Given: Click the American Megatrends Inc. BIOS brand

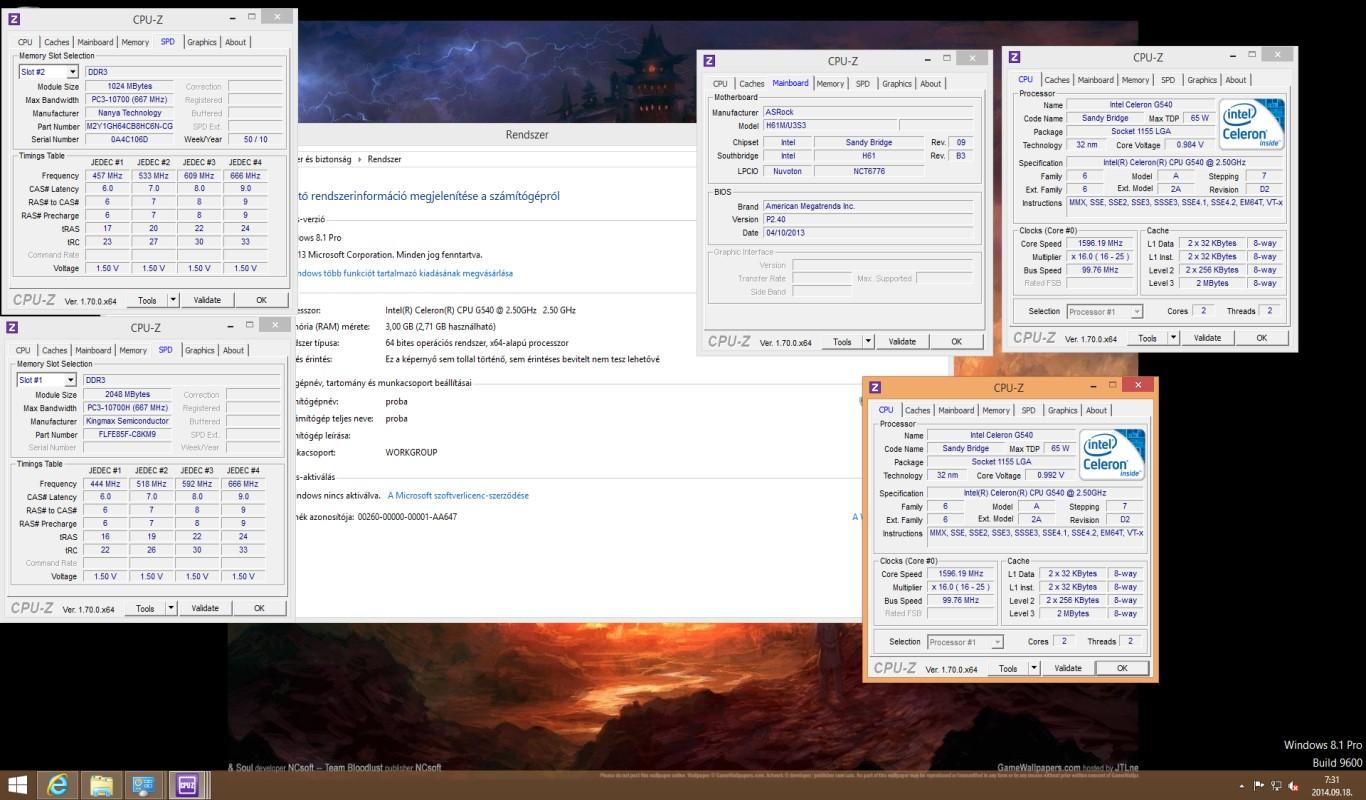Looking at the screenshot, I should [866, 206].
